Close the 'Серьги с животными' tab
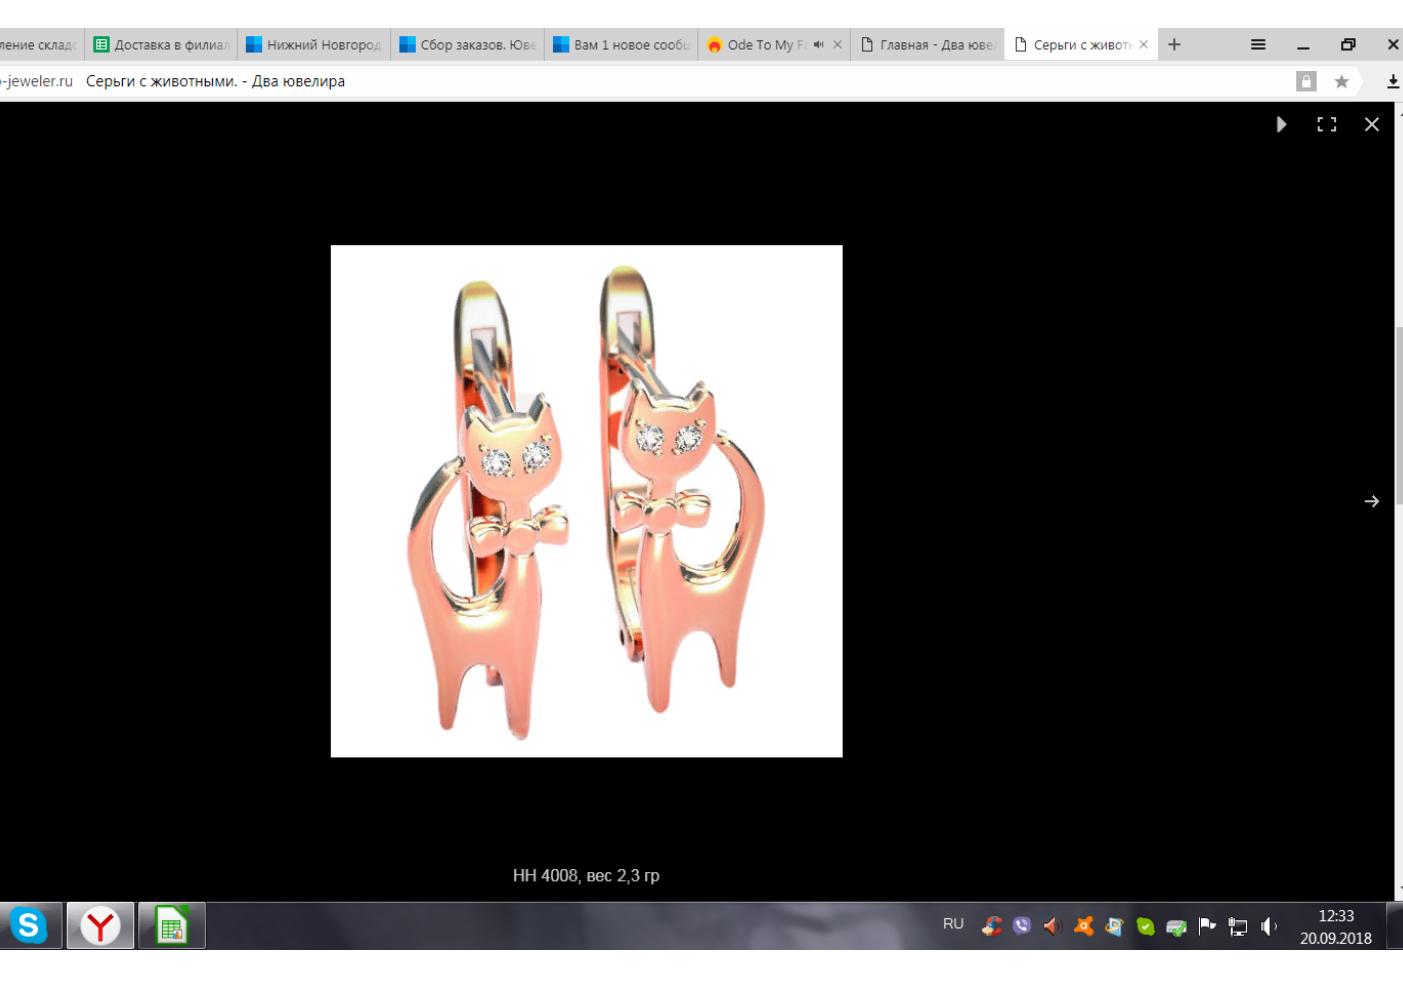The width and height of the screenshot is (1403, 992). point(1144,44)
